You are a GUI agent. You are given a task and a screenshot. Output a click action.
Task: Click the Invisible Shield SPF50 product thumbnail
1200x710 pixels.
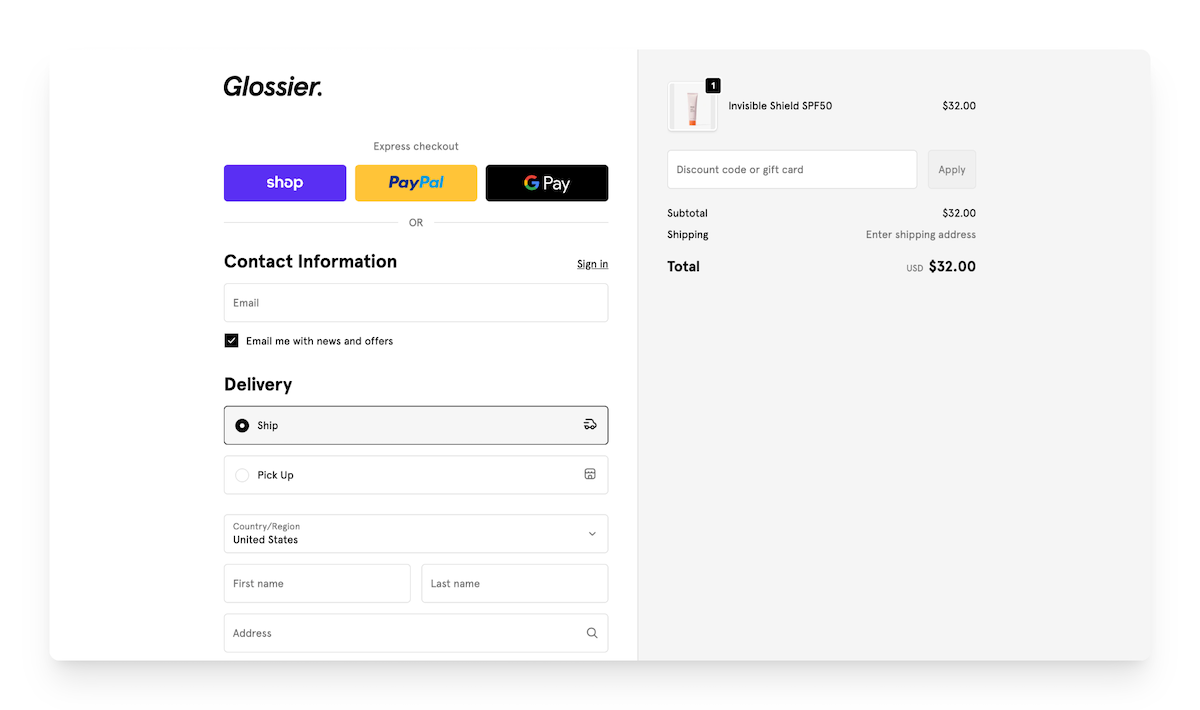(x=692, y=106)
